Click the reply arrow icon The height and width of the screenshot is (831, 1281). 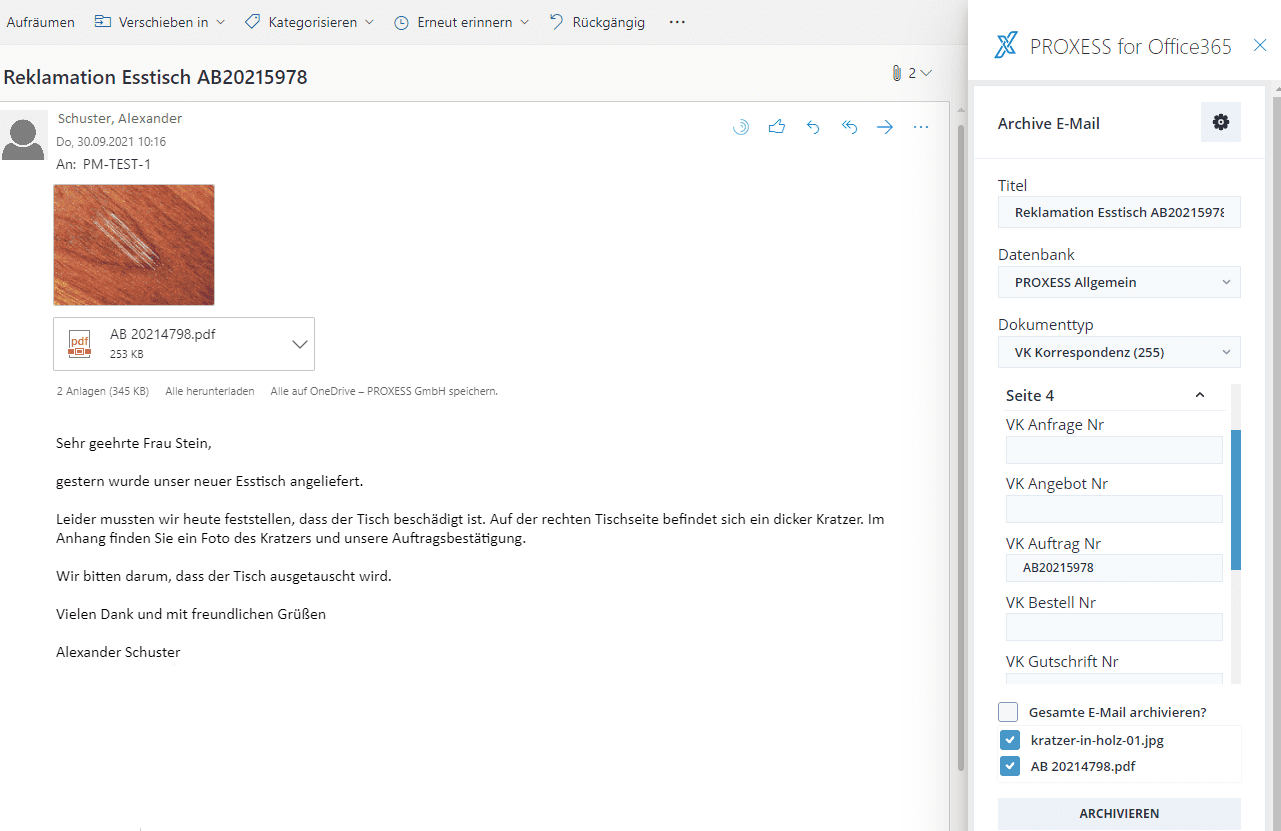pos(813,127)
